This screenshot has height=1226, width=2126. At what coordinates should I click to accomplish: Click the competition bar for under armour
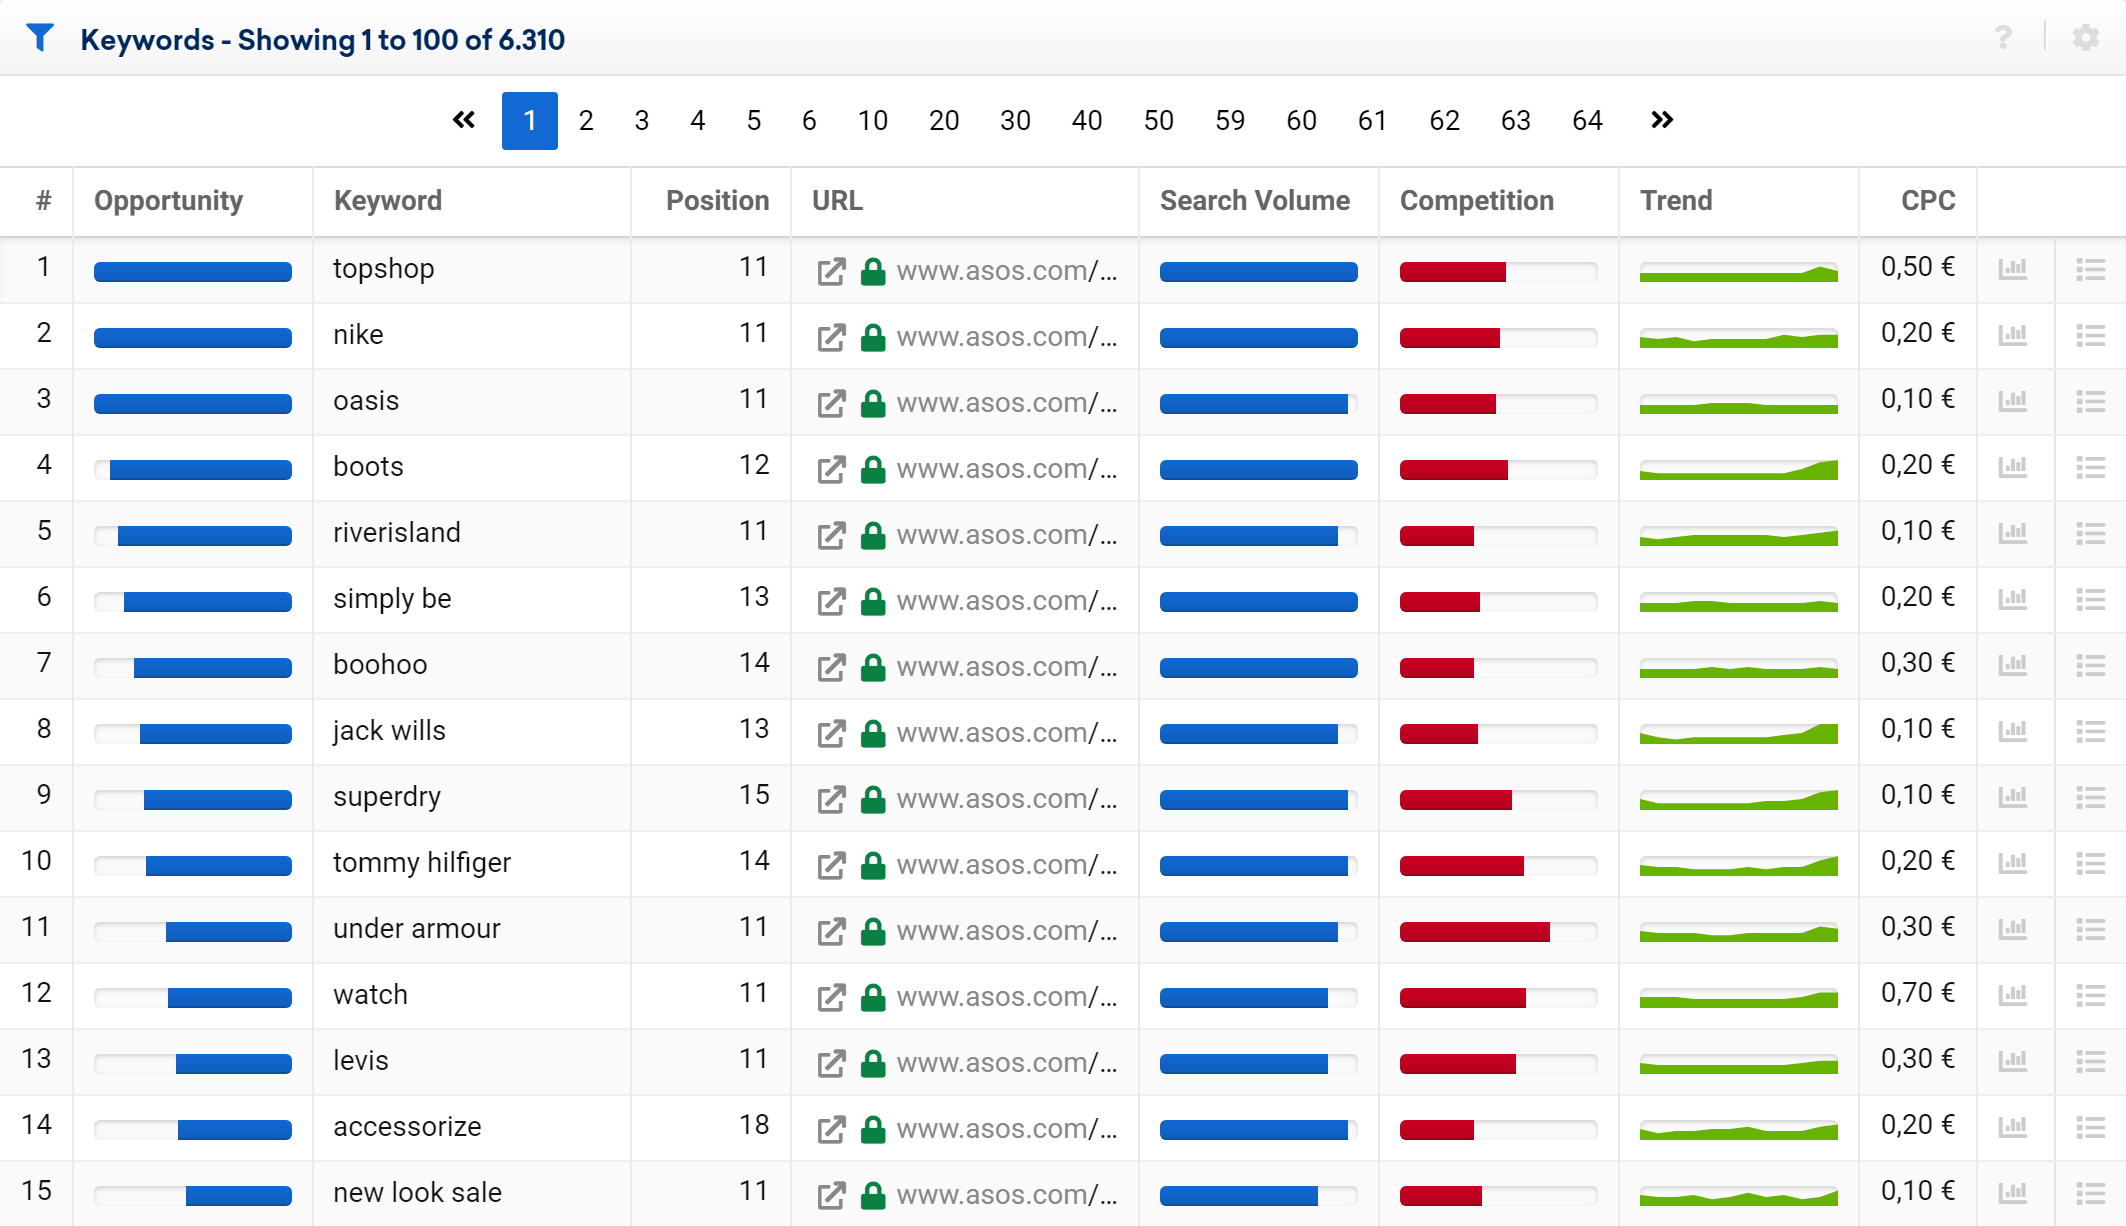pos(1498,931)
